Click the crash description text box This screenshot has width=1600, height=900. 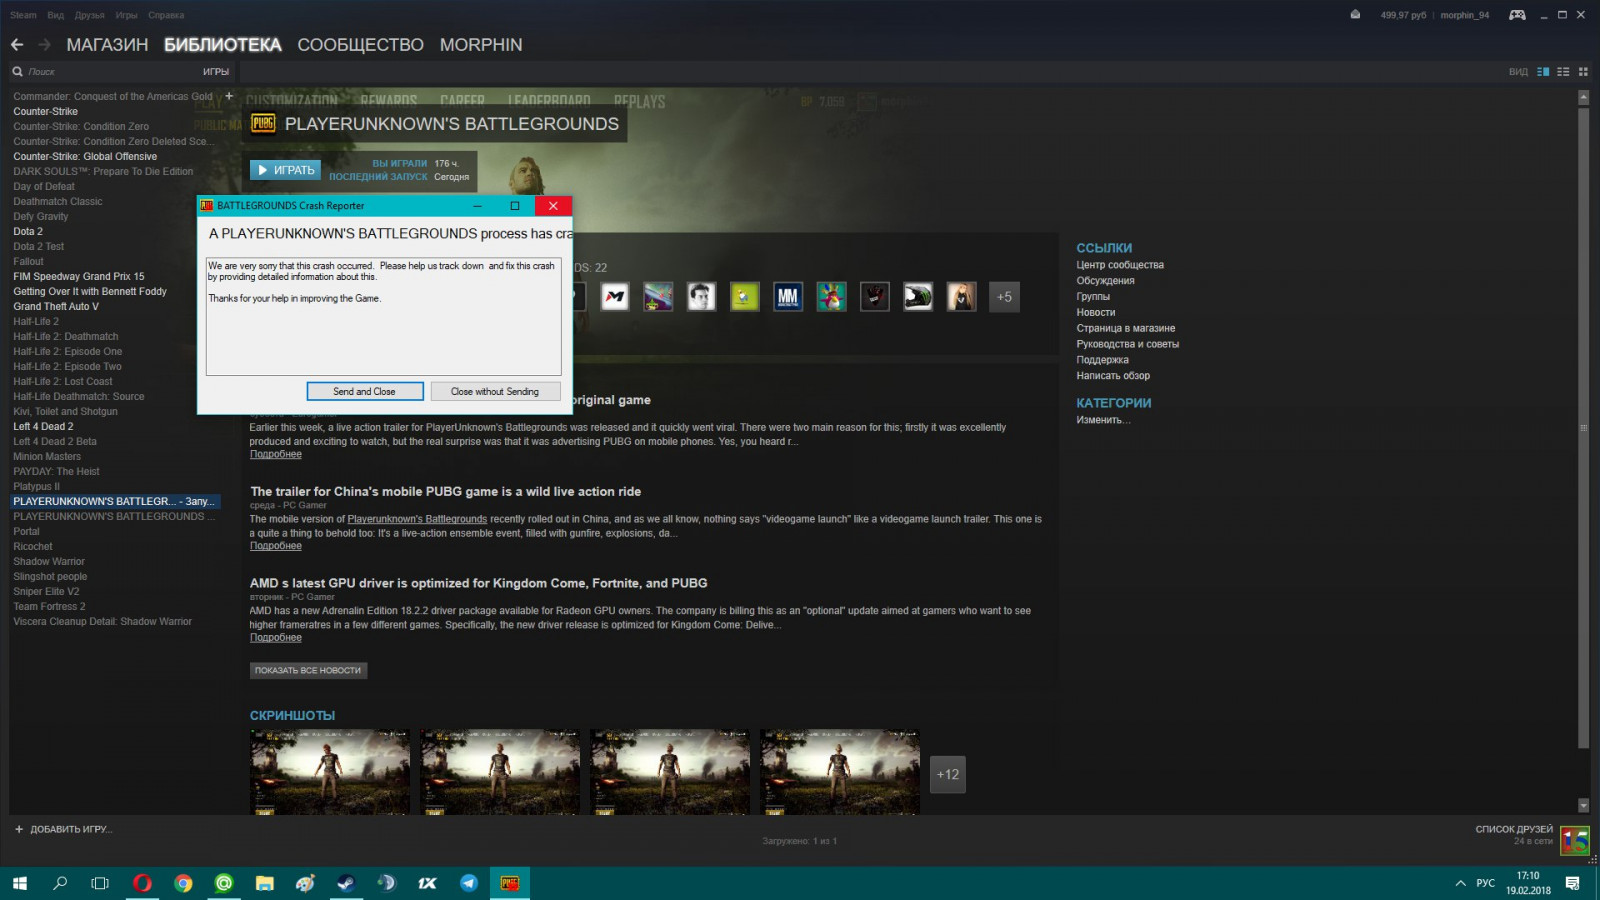383,316
